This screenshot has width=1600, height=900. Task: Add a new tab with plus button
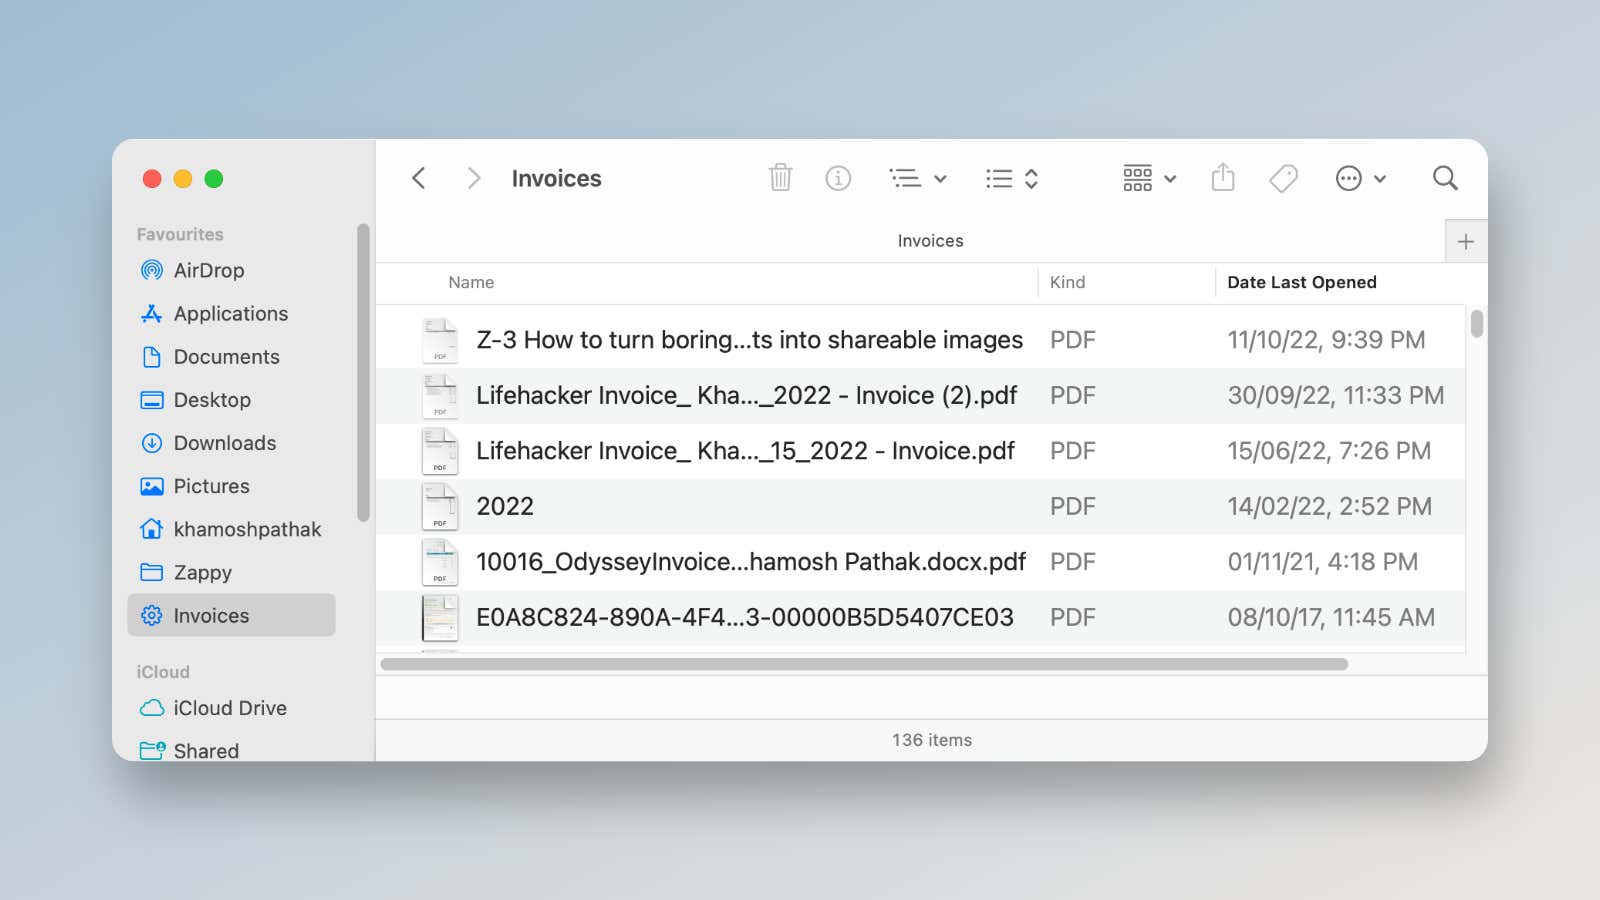coord(1466,241)
